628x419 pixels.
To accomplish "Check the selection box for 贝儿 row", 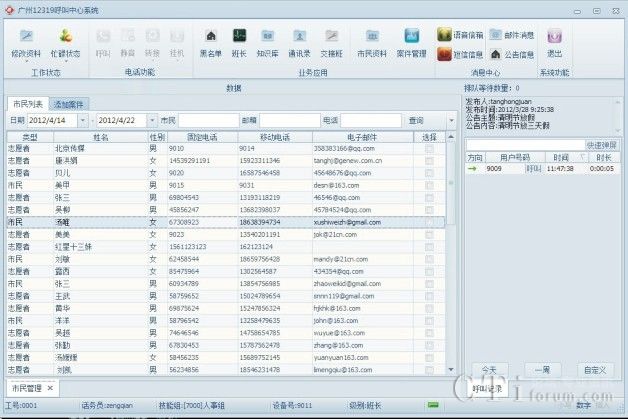I will 429,172.
